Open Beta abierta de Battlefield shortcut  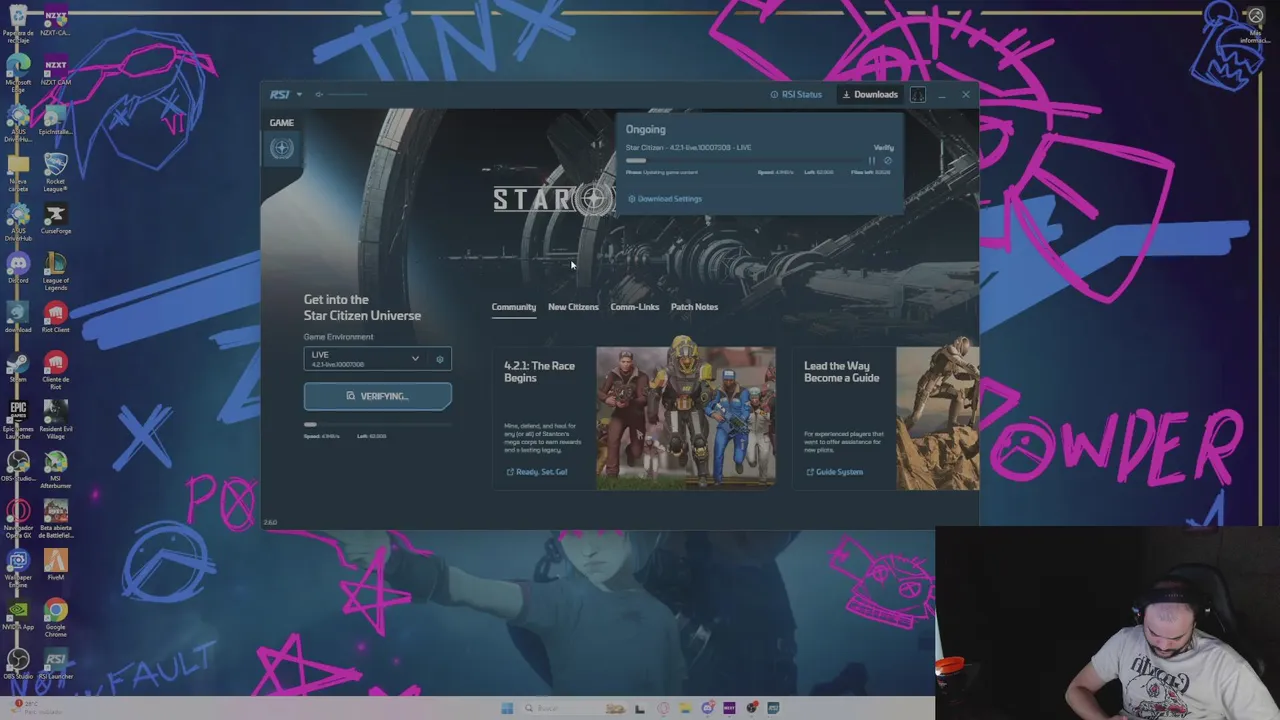56,518
